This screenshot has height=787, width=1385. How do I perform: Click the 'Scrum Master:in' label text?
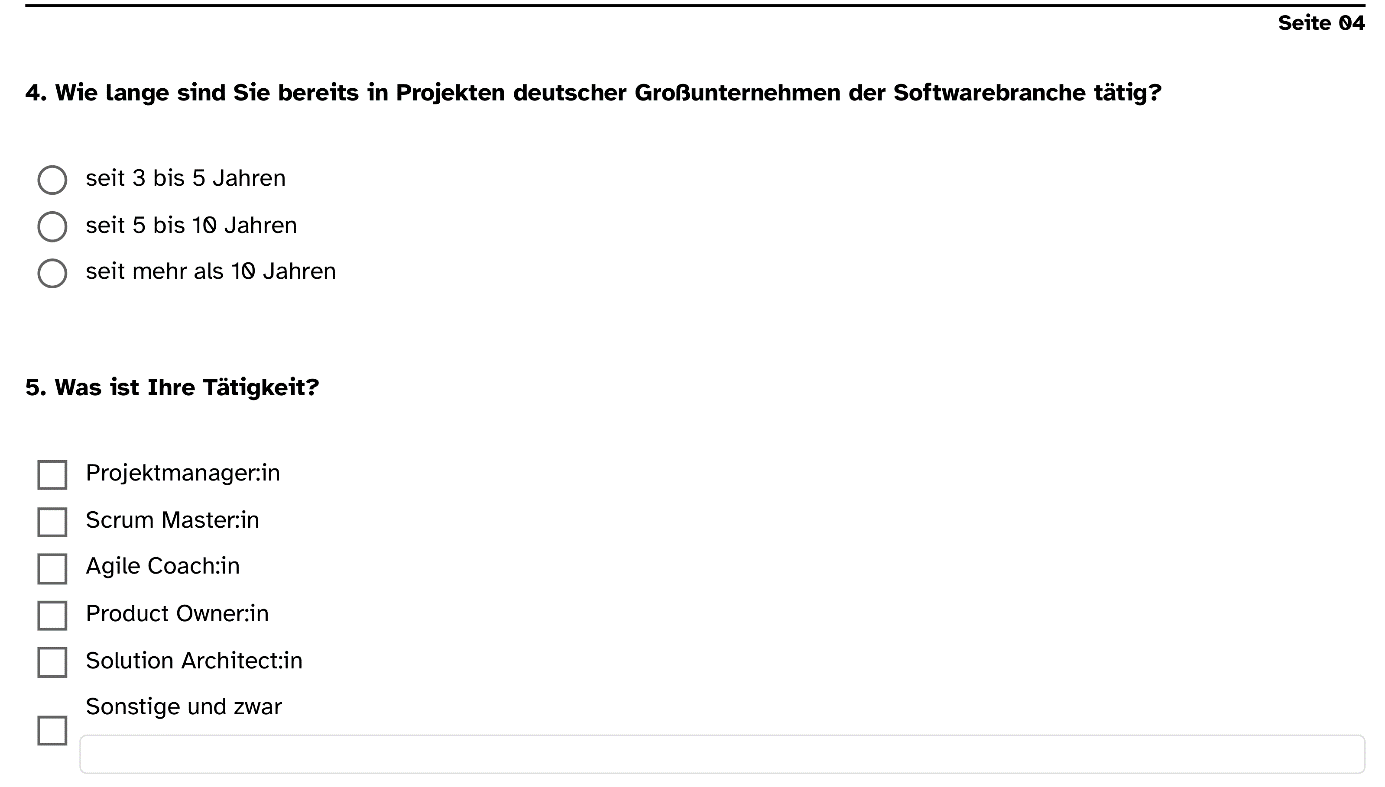[x=172, y=520]
